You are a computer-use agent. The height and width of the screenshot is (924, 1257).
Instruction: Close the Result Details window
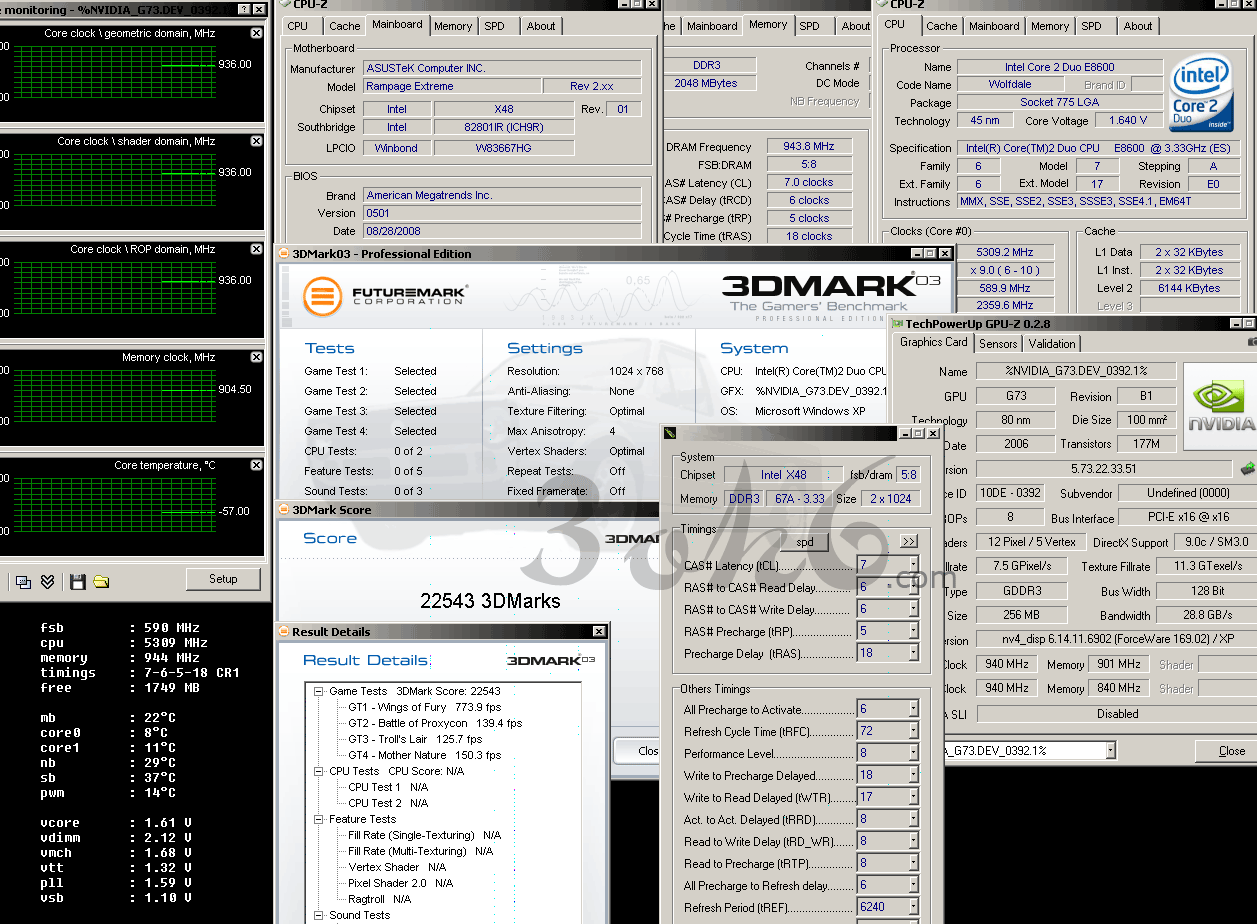pos(599,632)
